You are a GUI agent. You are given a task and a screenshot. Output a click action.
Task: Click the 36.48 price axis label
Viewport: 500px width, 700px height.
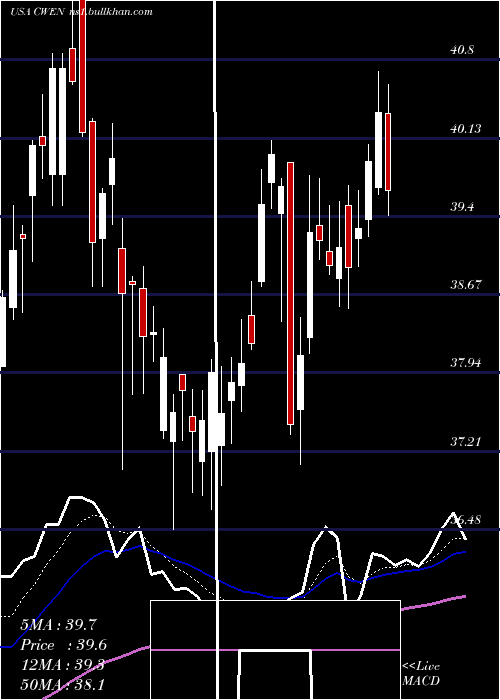click(x=466, y=520)
